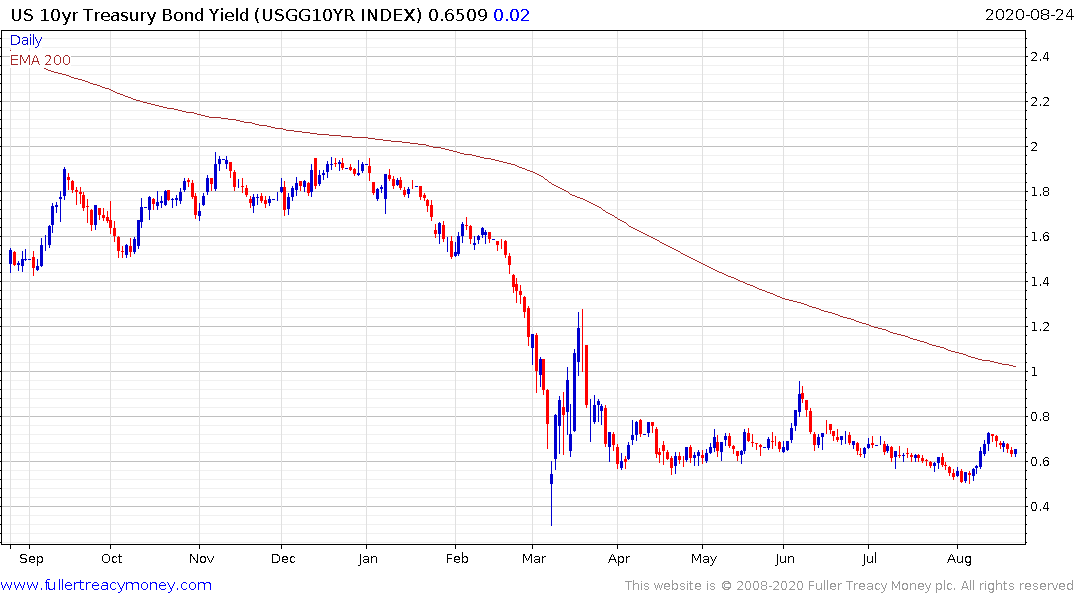Click the 'Apr' x-axis label
The image size is (1075, 600).
pos(618,559)
